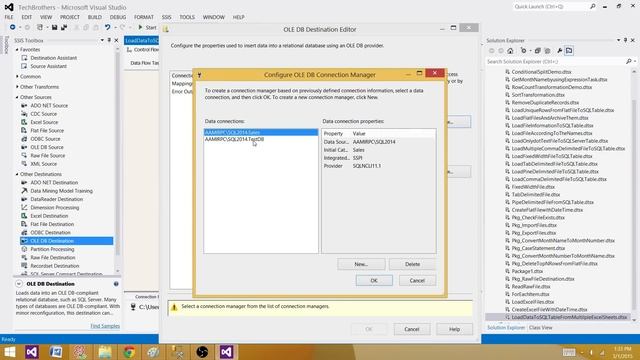Collapse the Other Sources group
The image size is (640, 360).
point(17,97)
